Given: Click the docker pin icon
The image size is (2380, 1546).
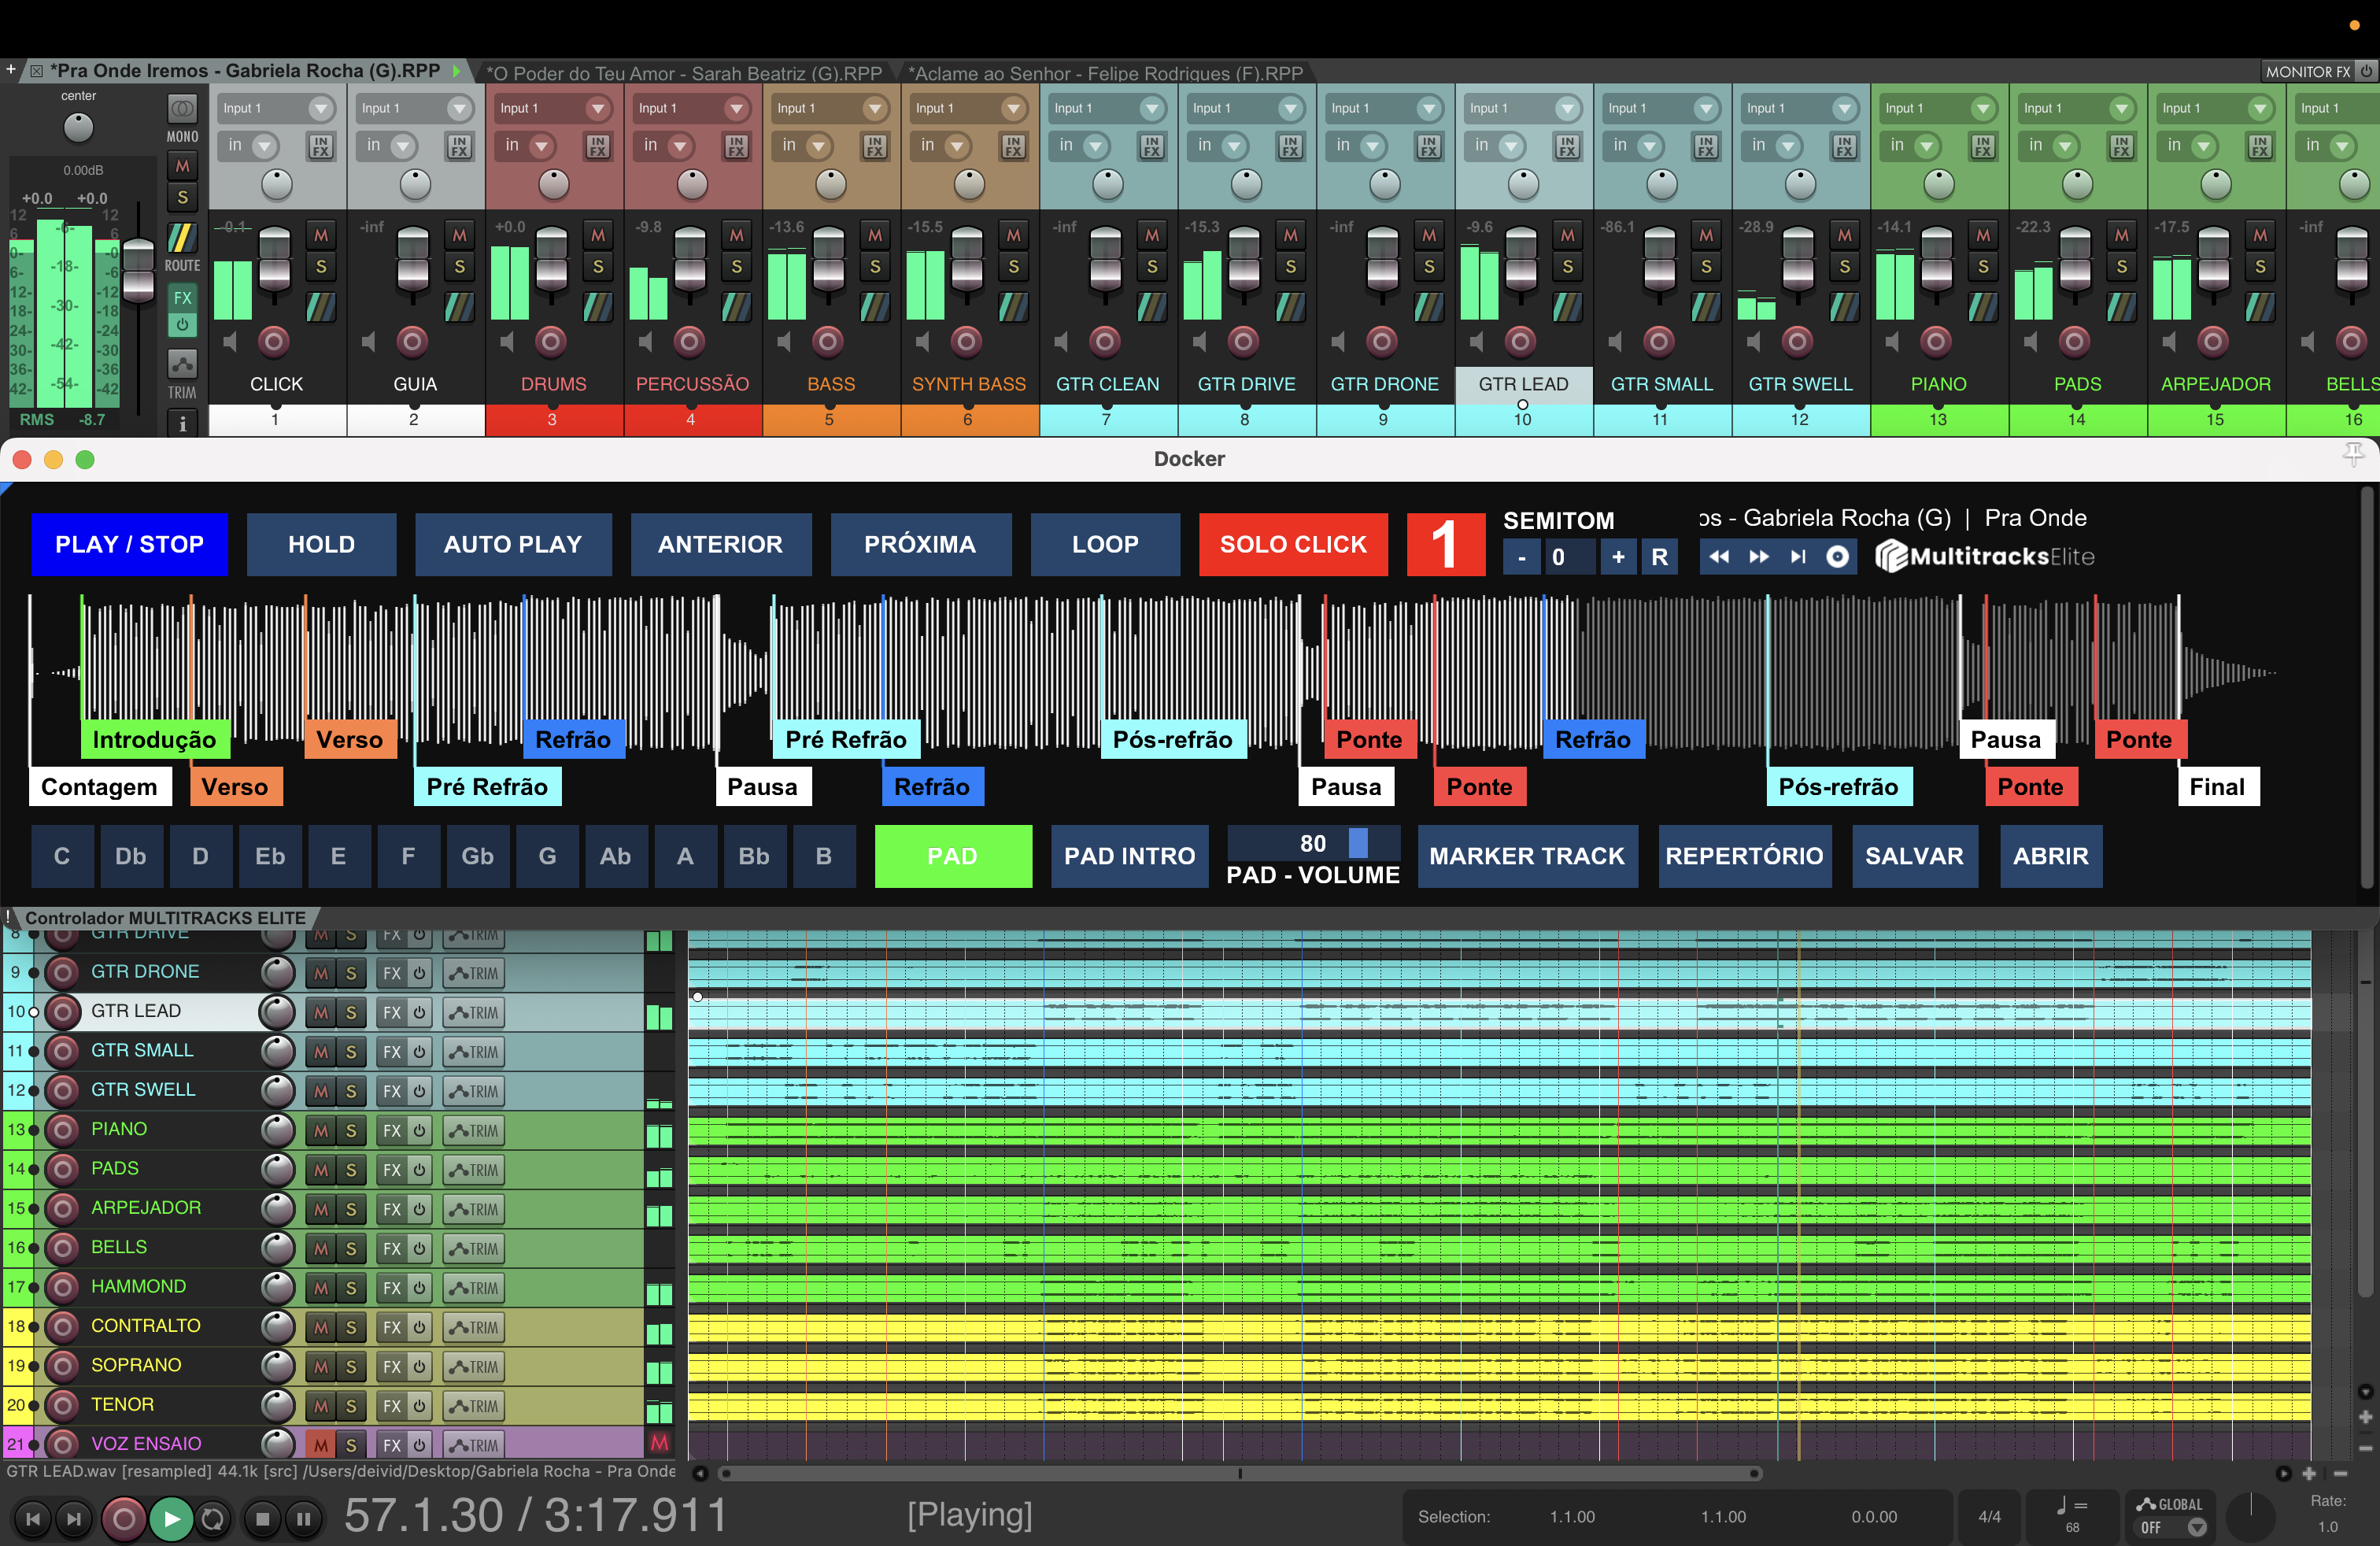Looking at the screenshot, I should [2353, 455].
